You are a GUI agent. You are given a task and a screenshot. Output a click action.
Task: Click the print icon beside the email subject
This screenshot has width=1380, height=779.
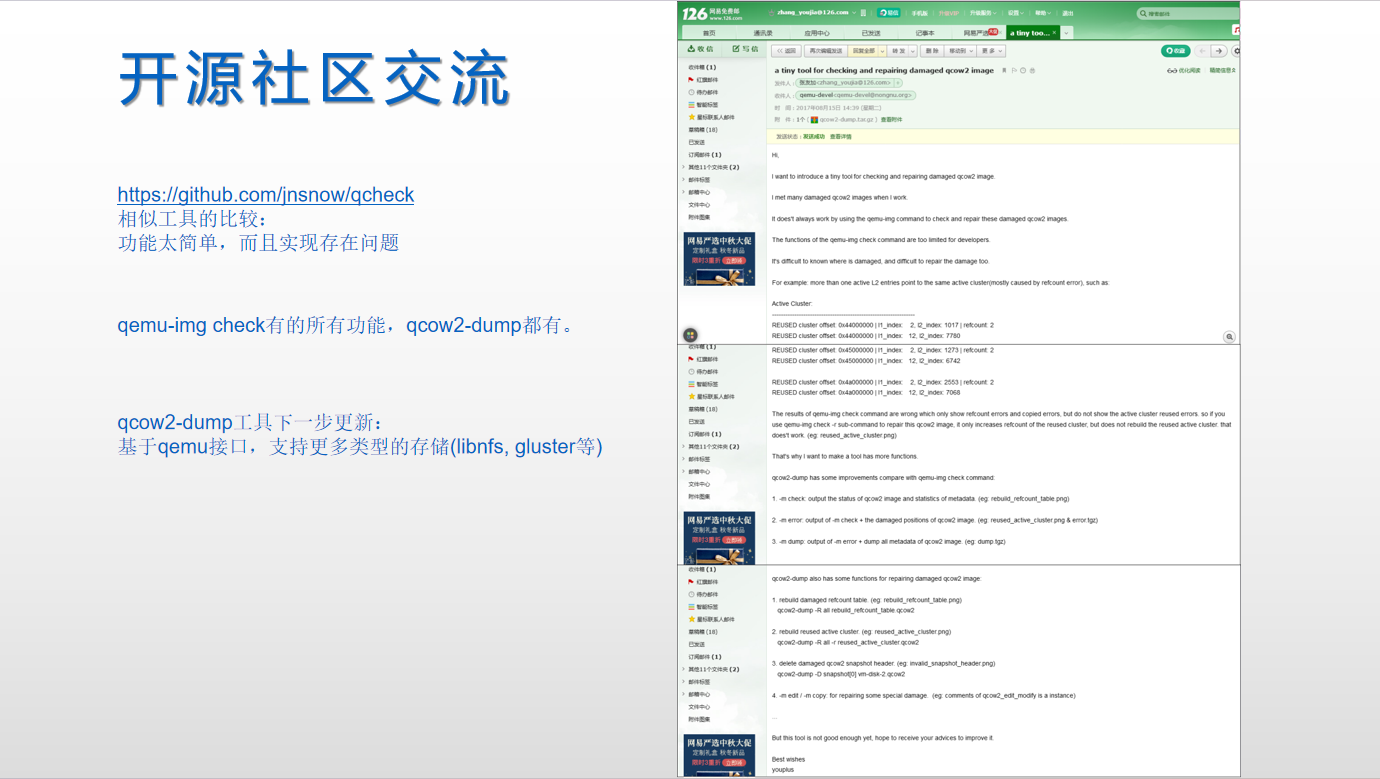click(1031, 70)
